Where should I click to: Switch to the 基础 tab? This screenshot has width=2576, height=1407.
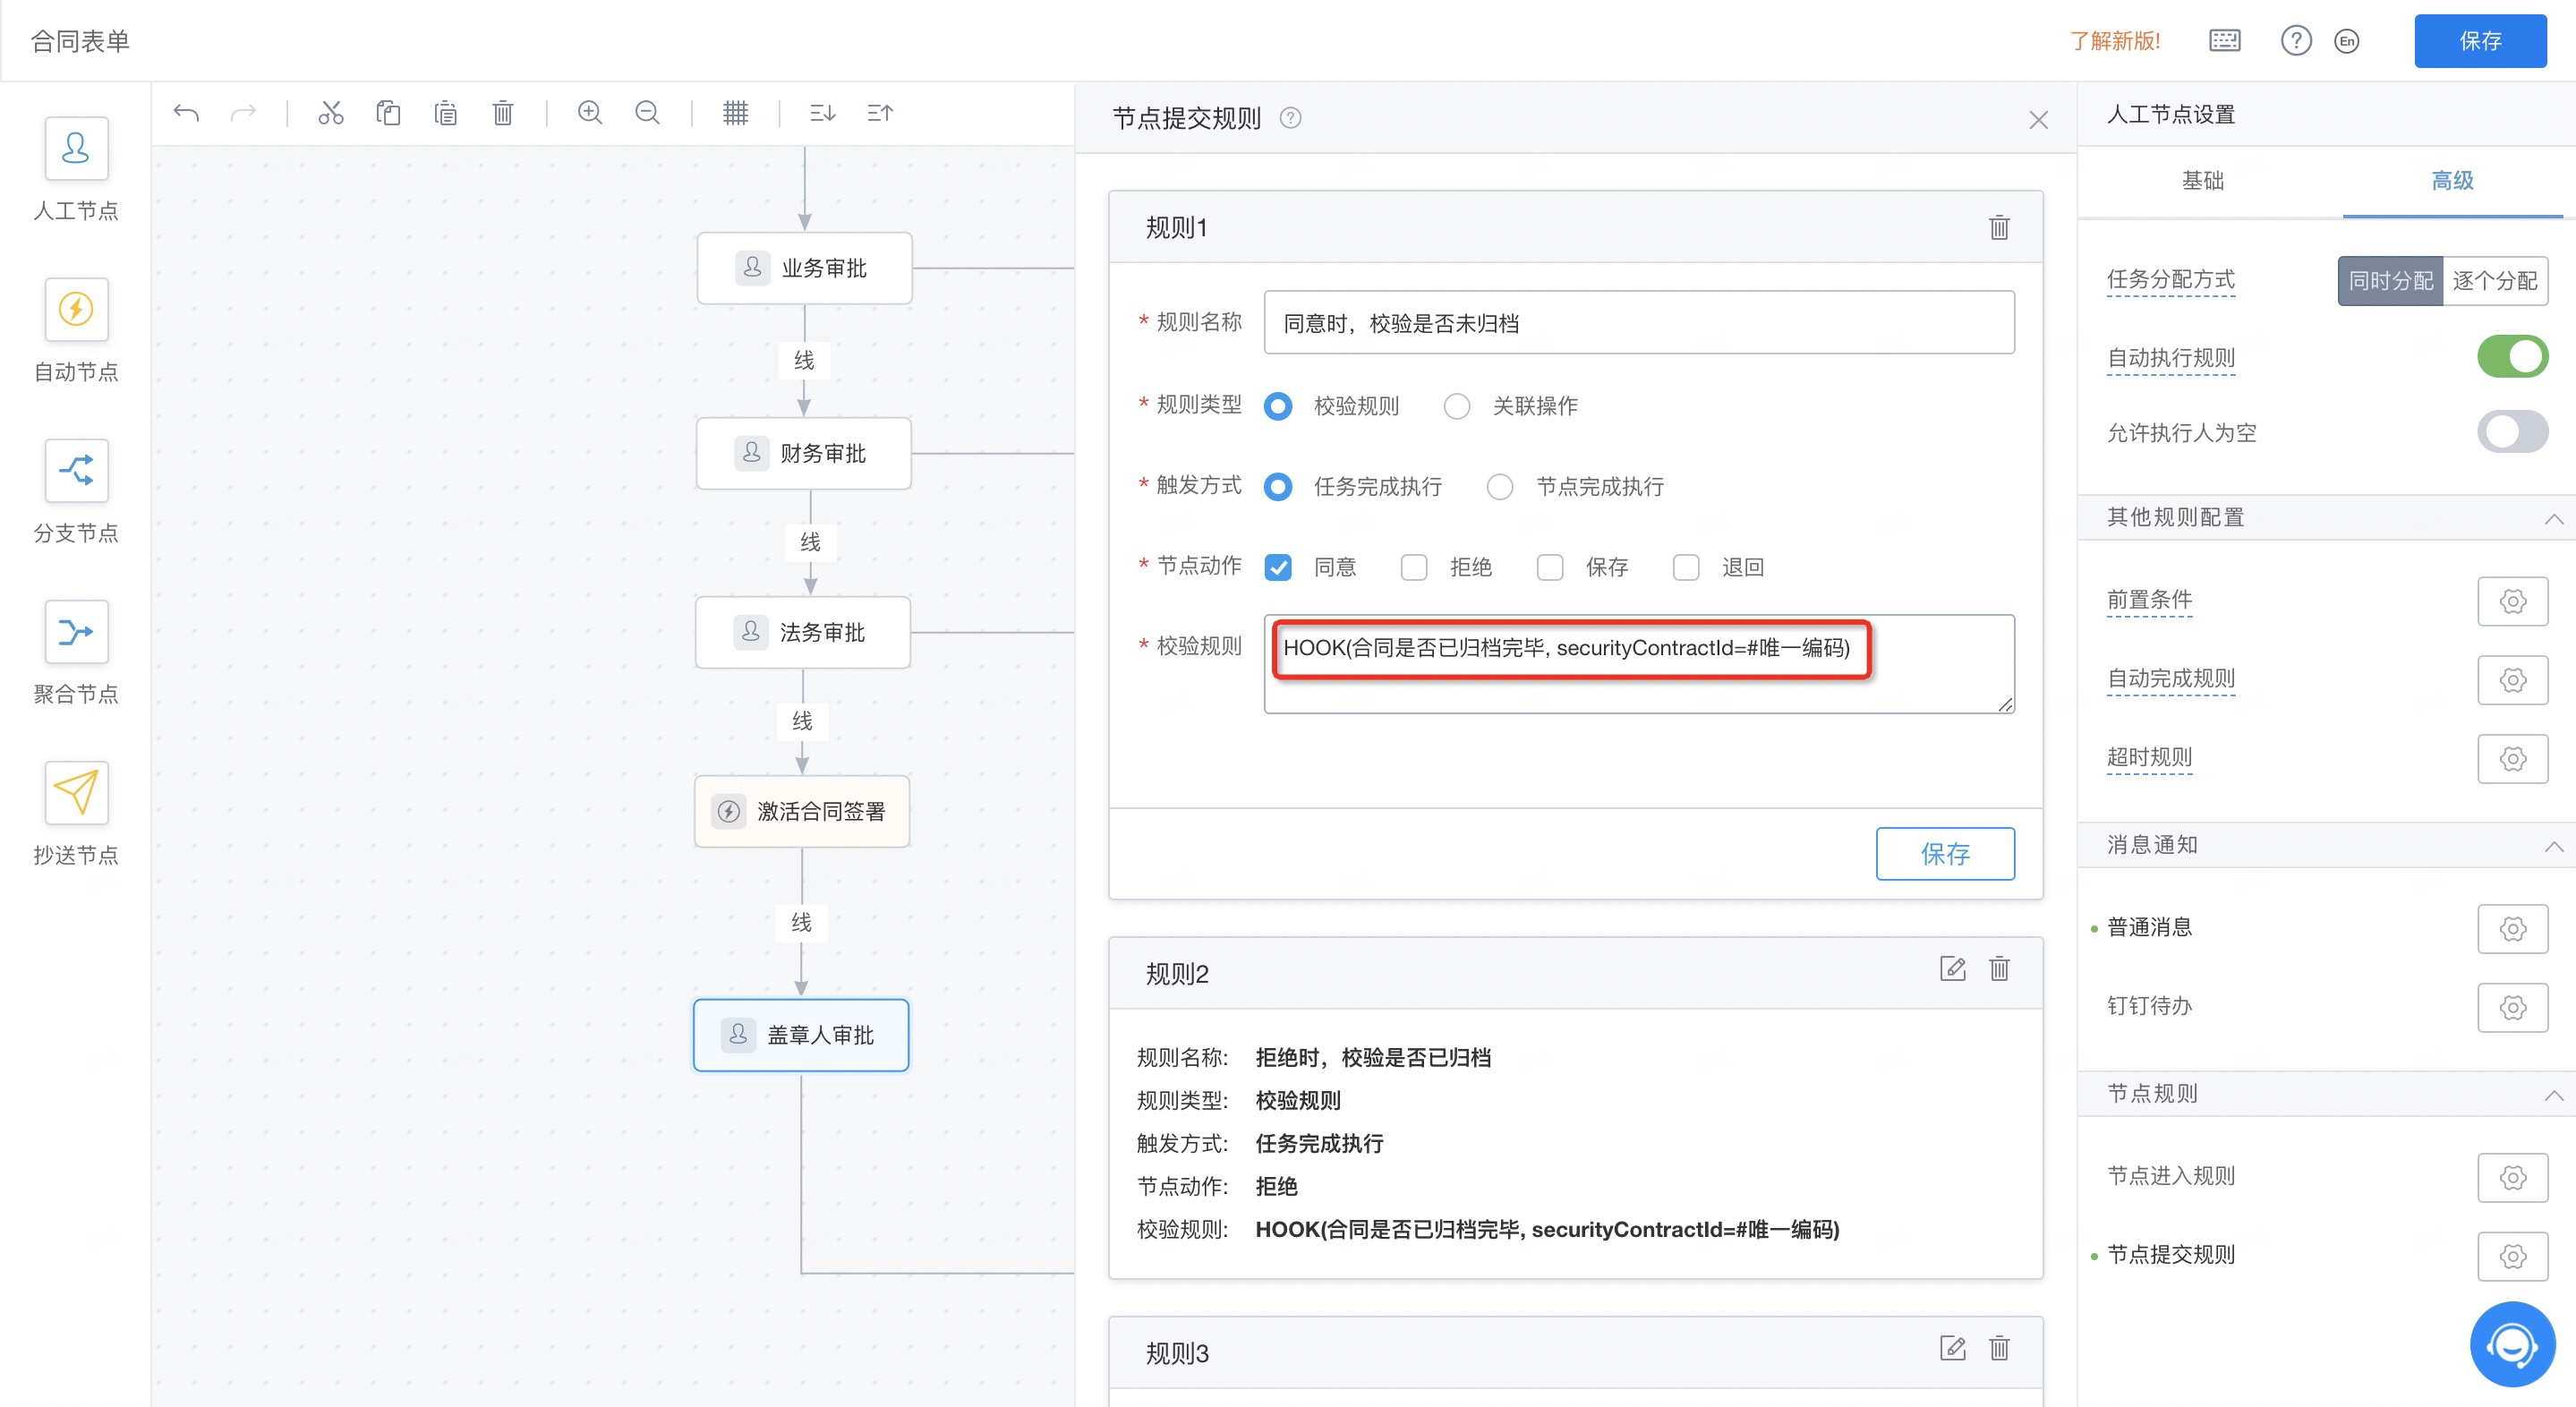pos(2202,181)
